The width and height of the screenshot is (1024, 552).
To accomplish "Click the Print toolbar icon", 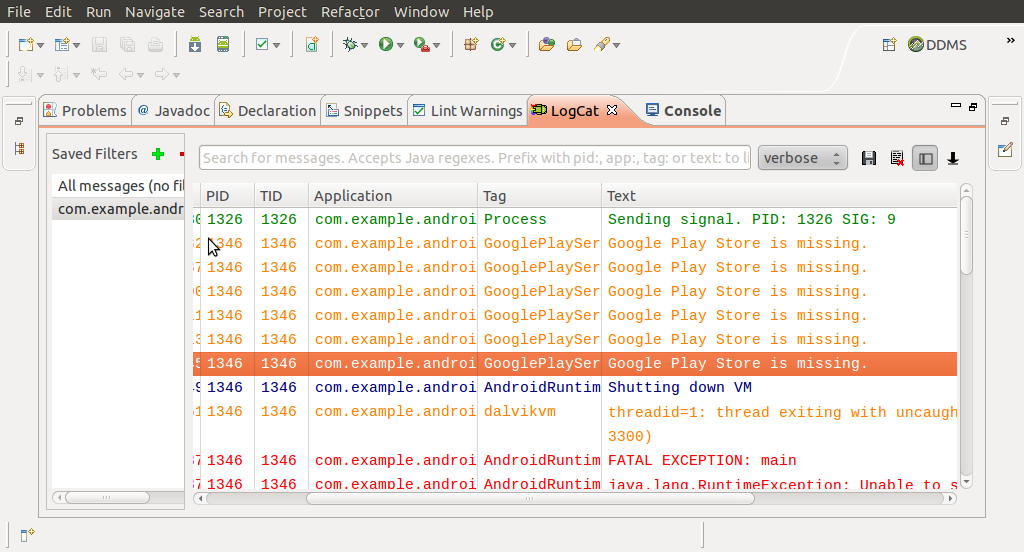I will (155, 44).
